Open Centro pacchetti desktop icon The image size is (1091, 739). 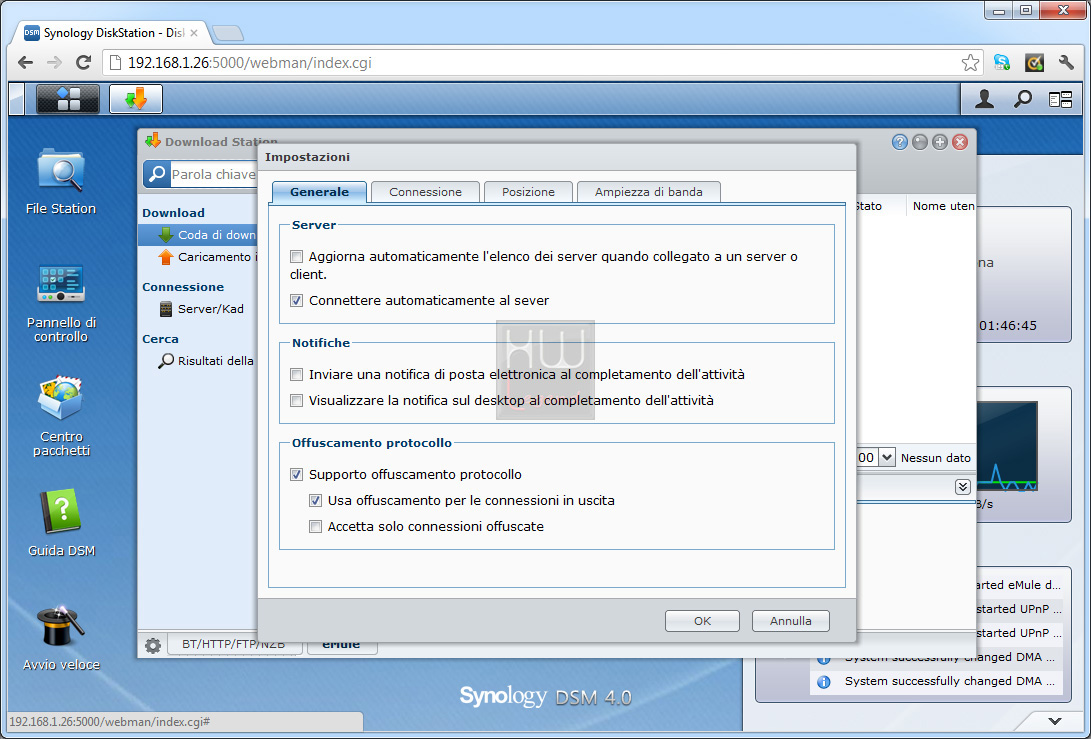[61, 416]
